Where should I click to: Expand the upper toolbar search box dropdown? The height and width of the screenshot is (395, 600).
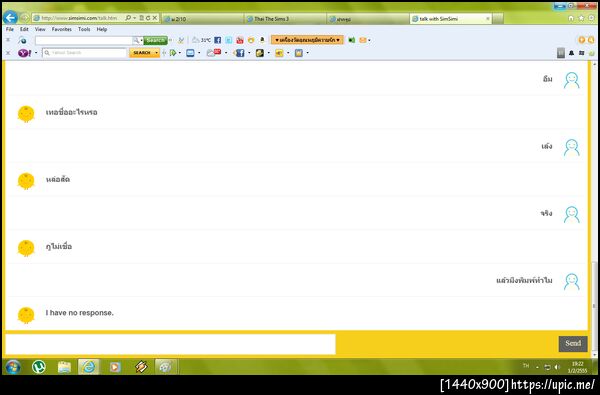point(141,40)
